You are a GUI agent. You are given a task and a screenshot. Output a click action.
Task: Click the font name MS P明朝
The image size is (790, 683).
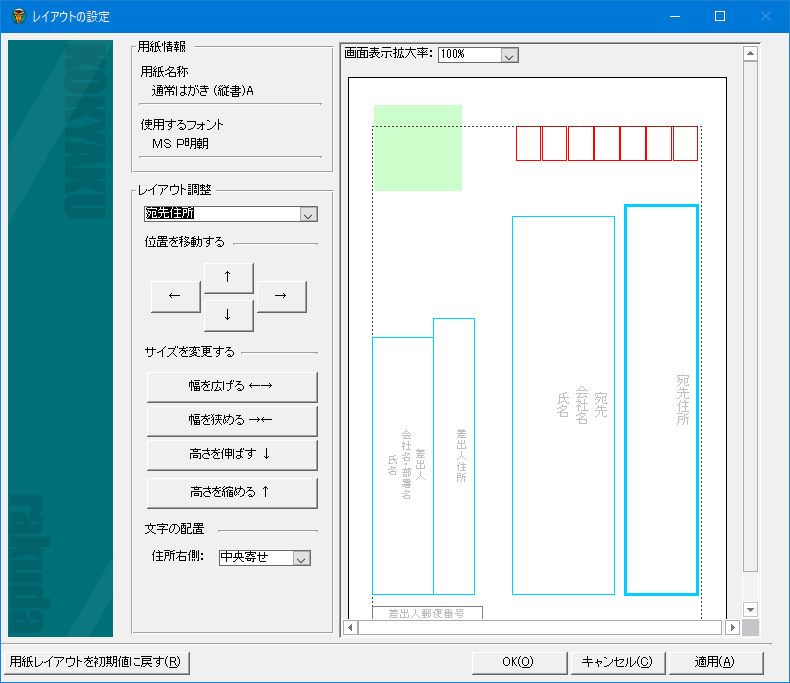tap(180, 144)
